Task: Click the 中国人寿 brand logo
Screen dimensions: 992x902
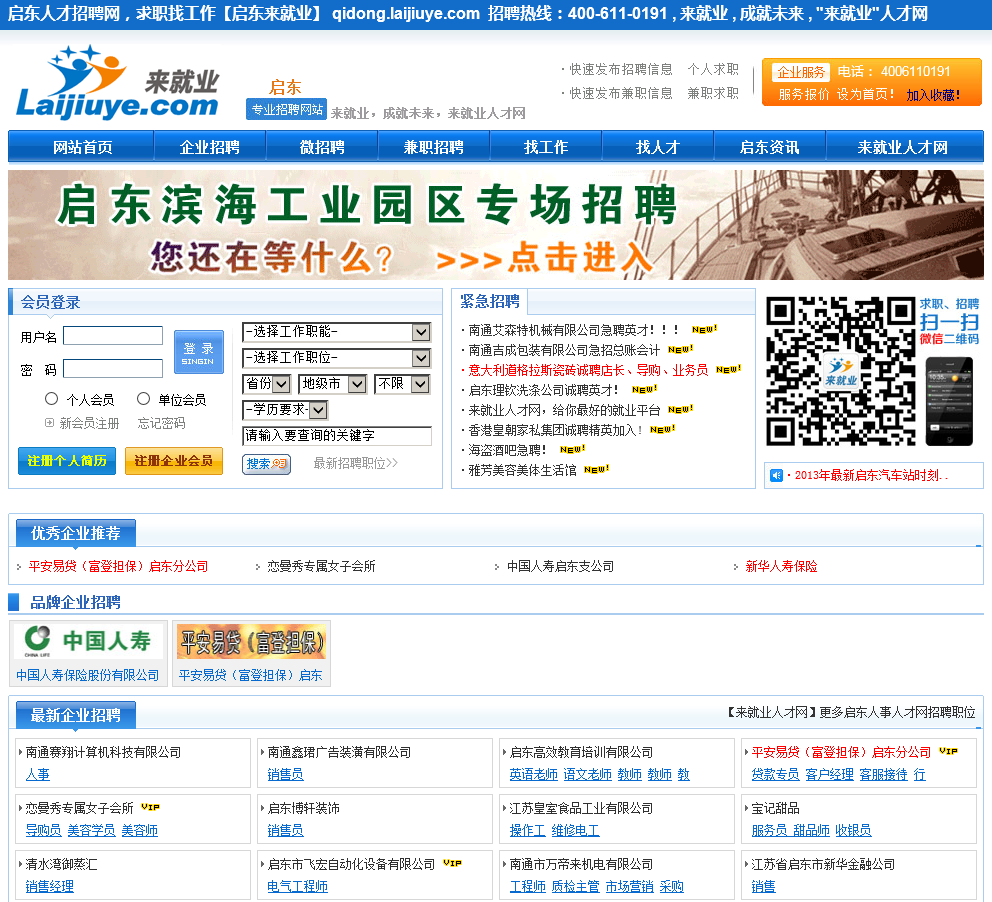Action: (x=88, y=641)
